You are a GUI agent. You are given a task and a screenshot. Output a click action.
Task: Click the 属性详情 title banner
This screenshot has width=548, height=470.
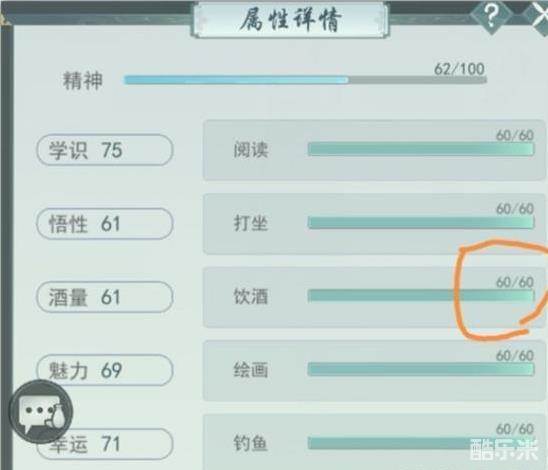pyautogui.click(x=290, y=19)
